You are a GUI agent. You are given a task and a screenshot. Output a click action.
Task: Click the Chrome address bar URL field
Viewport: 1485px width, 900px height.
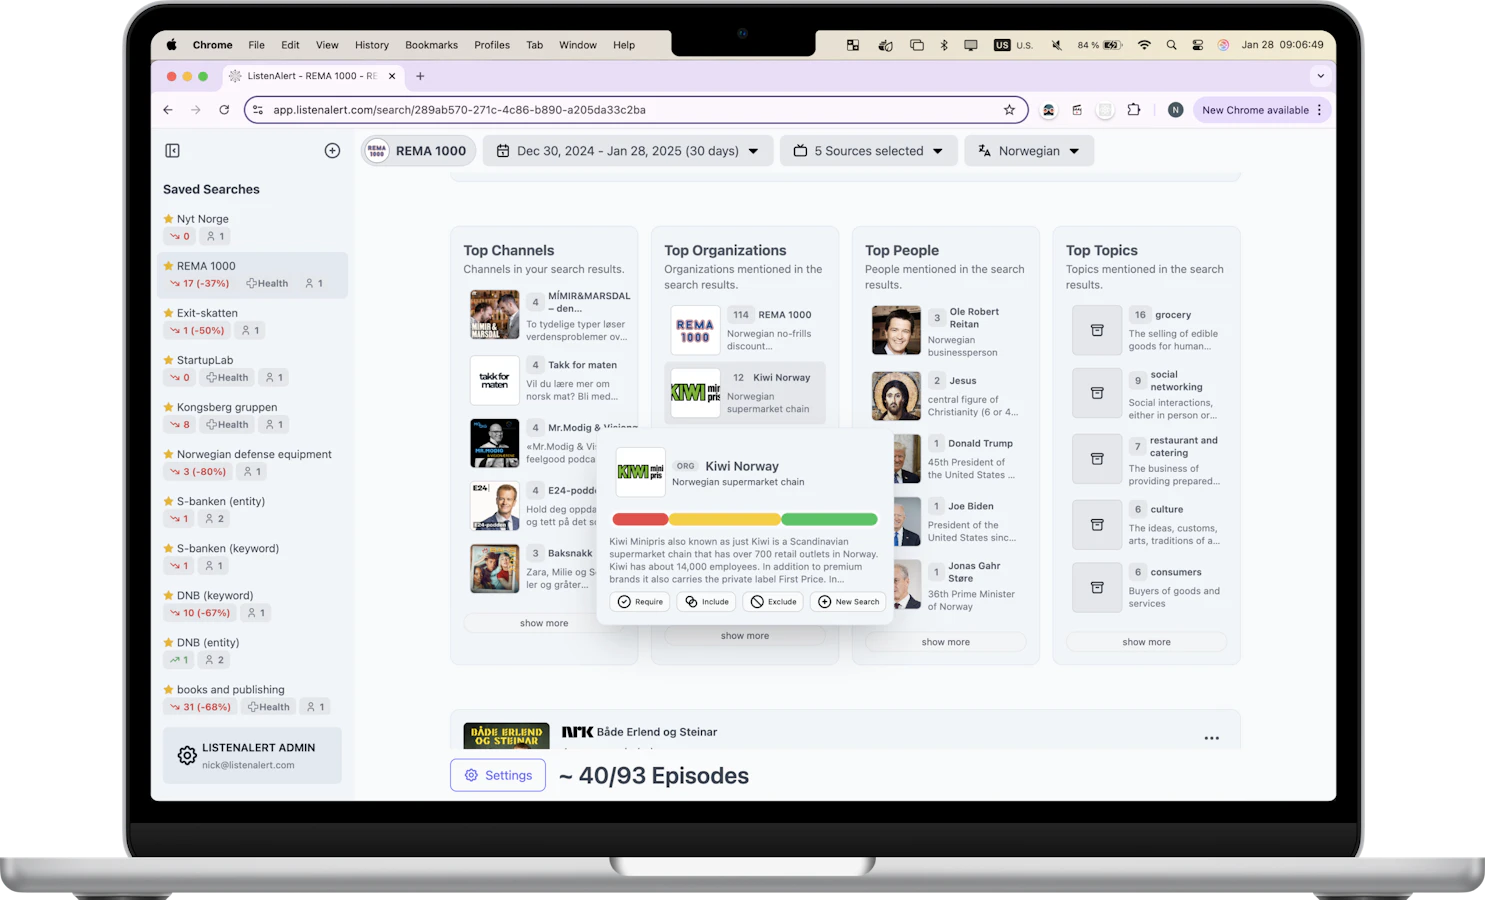point(635,110)
